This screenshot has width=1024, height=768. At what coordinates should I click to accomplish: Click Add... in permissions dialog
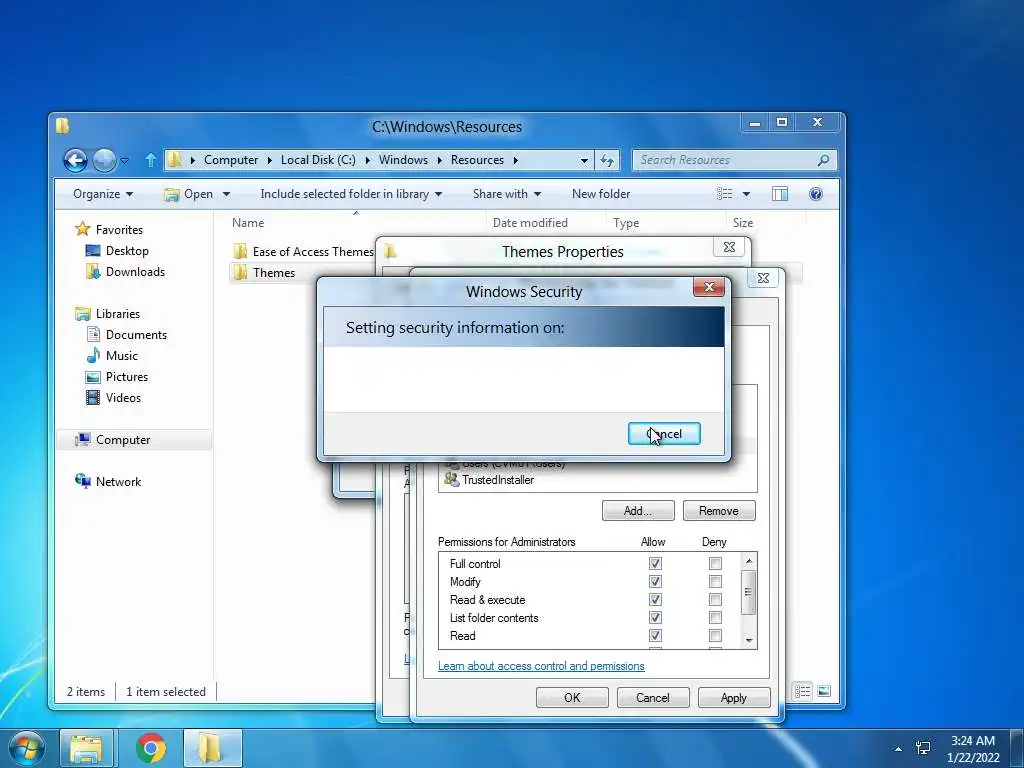tap(638, 511)
